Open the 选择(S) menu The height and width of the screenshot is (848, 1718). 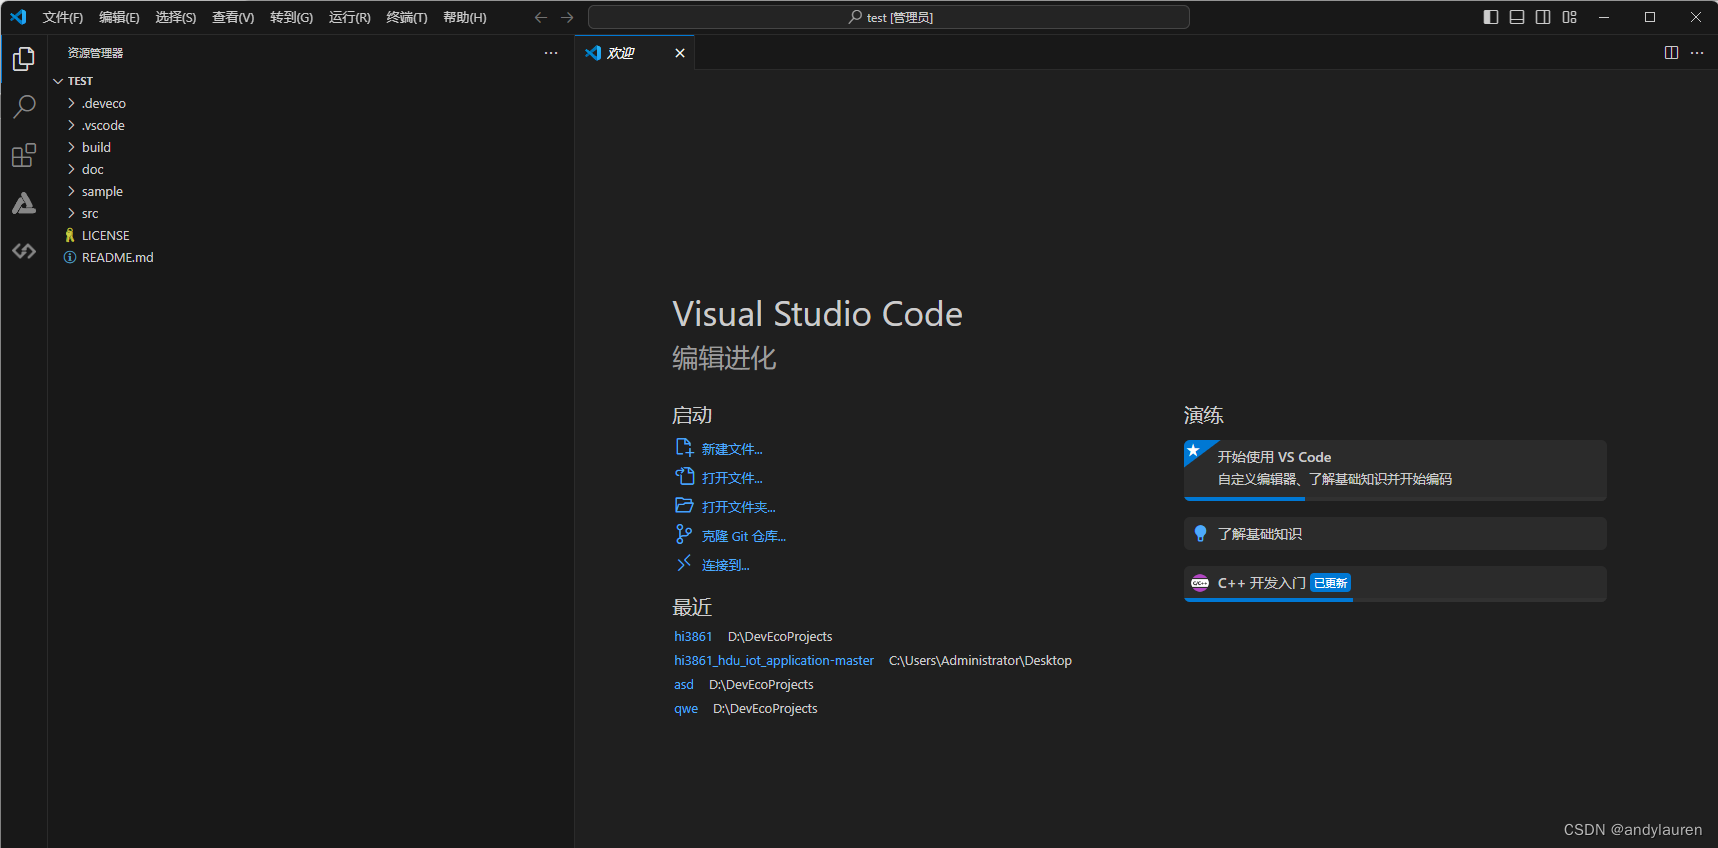[175, 17]
